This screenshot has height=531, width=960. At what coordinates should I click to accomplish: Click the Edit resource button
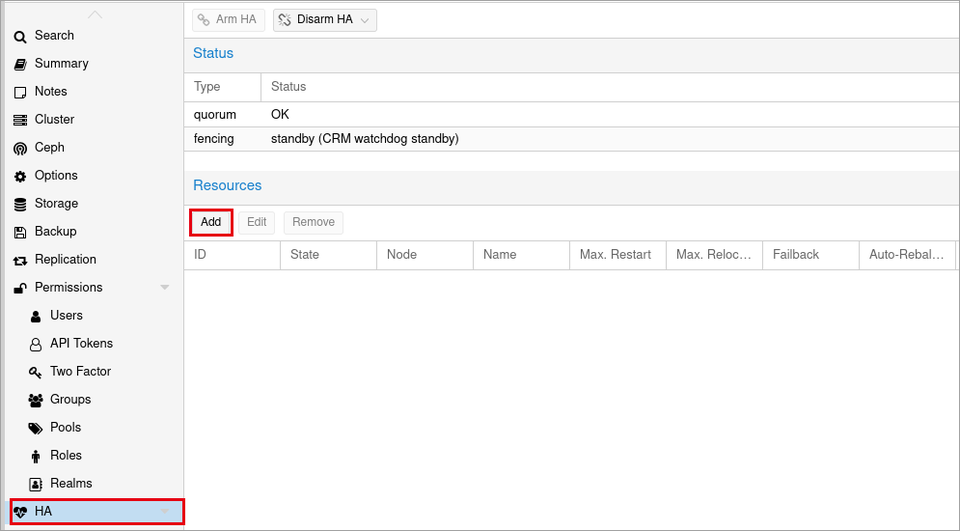click(257, 222)
